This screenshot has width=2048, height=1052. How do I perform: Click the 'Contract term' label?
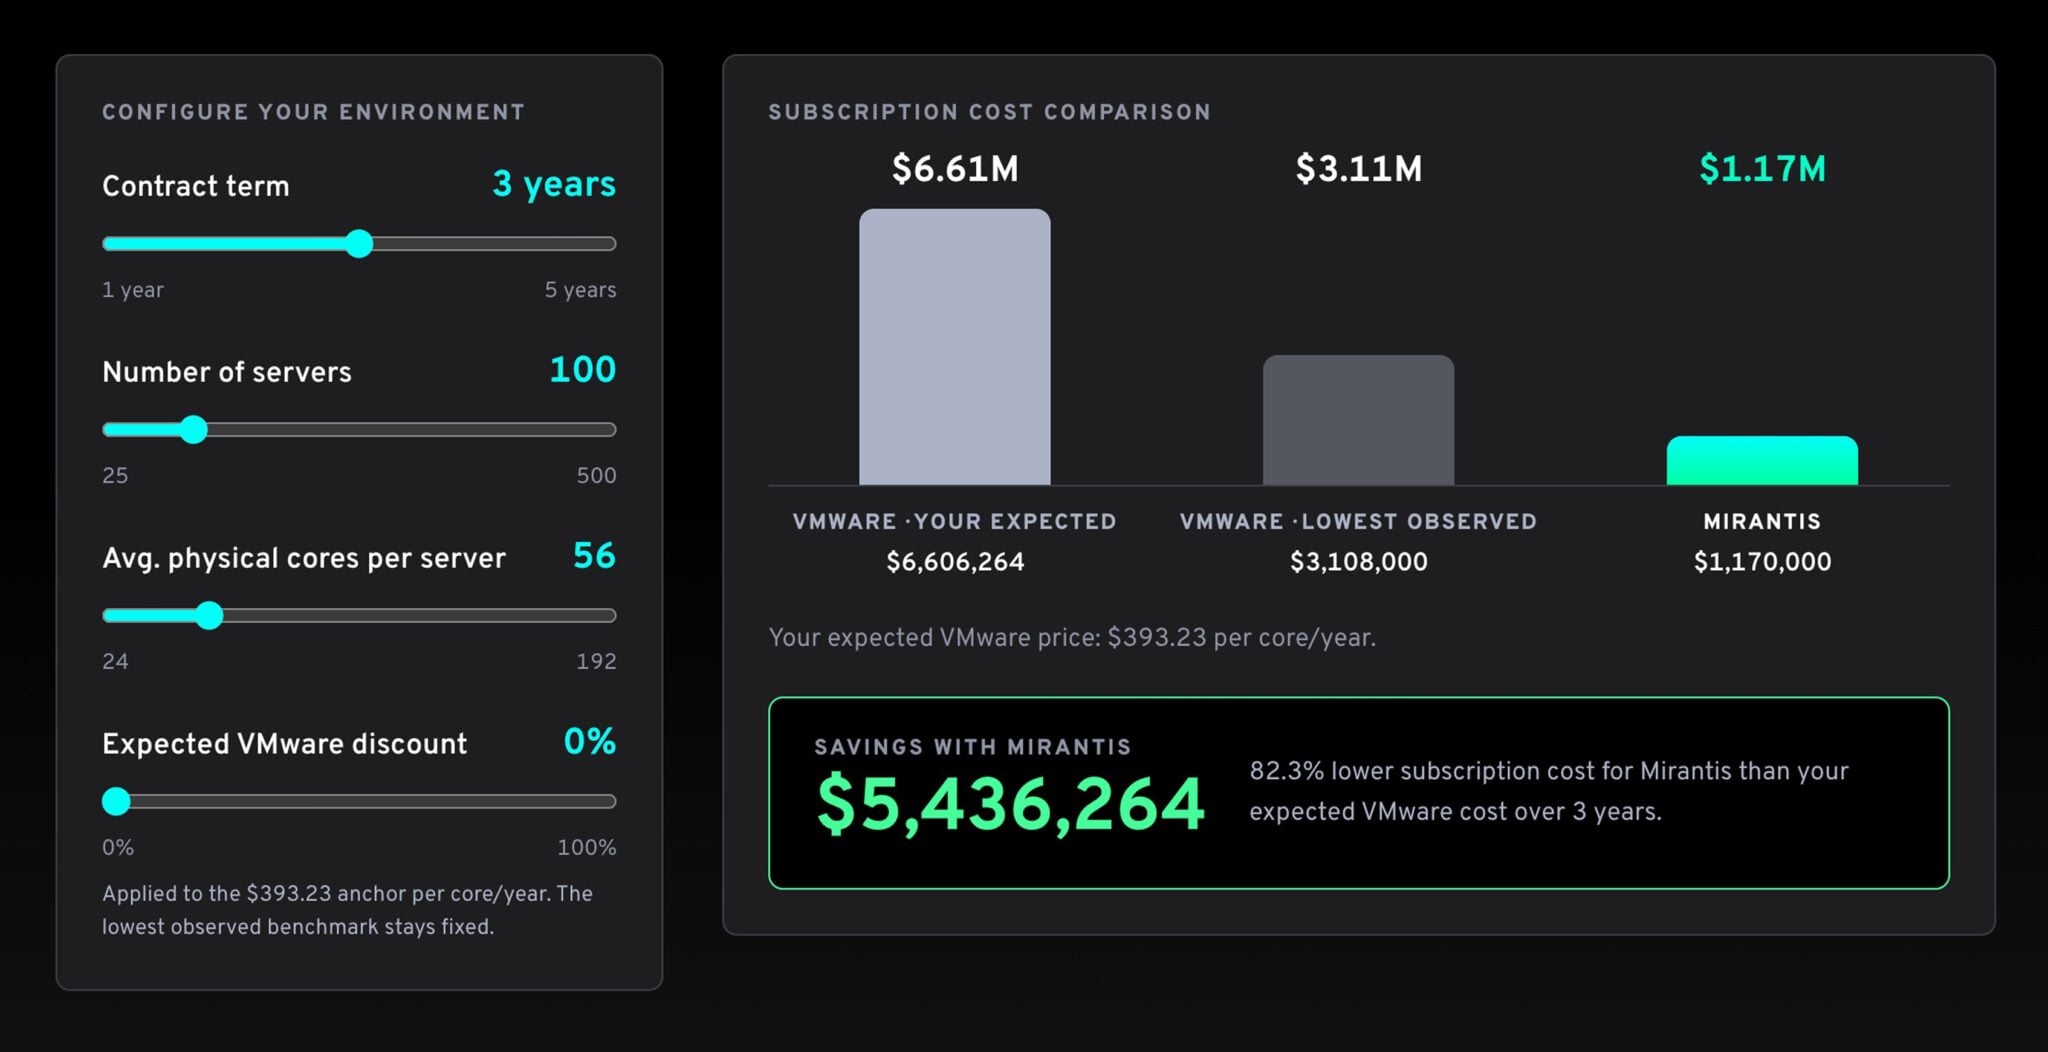pyautogui.click(x=195, y=186)
